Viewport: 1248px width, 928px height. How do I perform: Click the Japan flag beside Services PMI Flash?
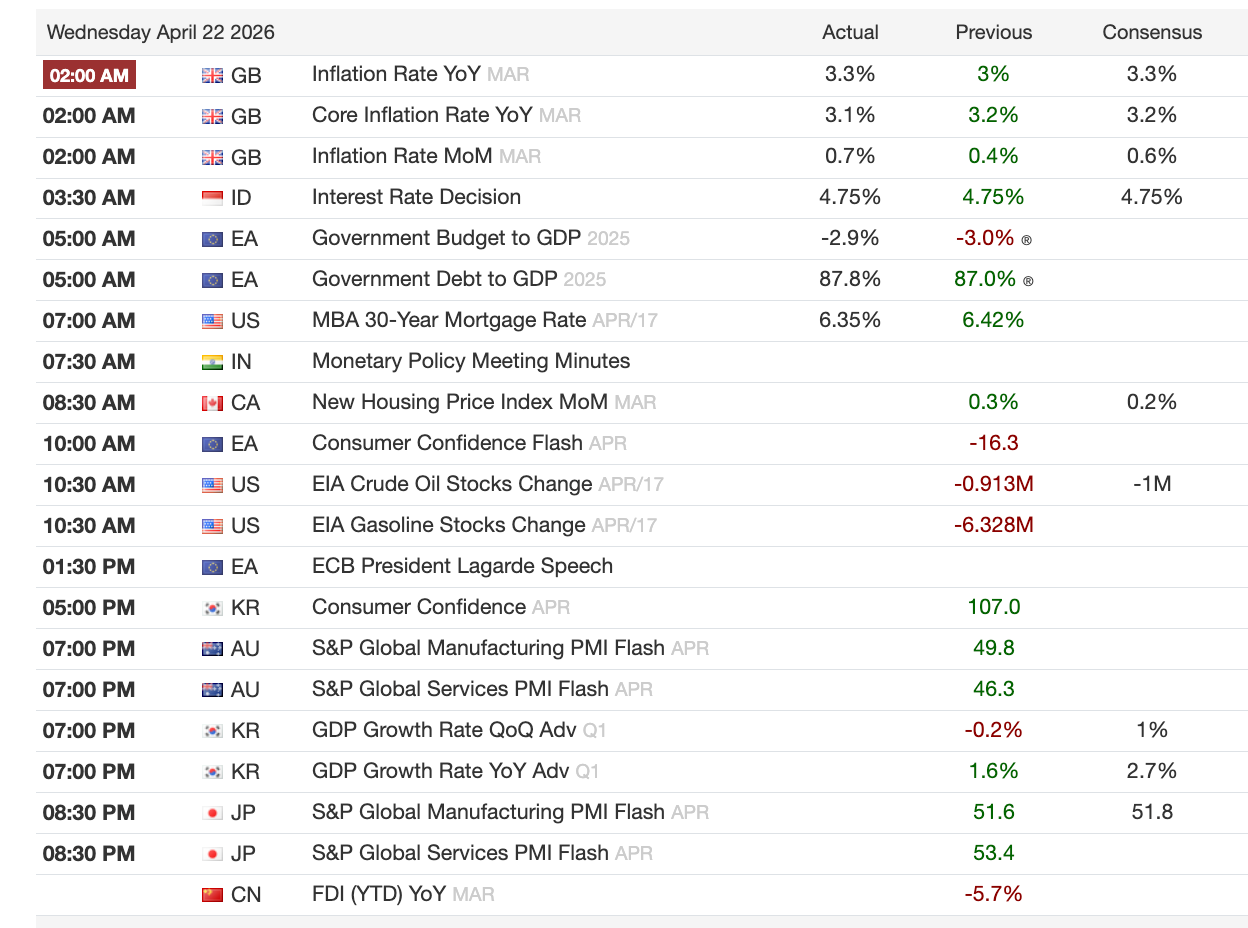(x=212, y=854)
